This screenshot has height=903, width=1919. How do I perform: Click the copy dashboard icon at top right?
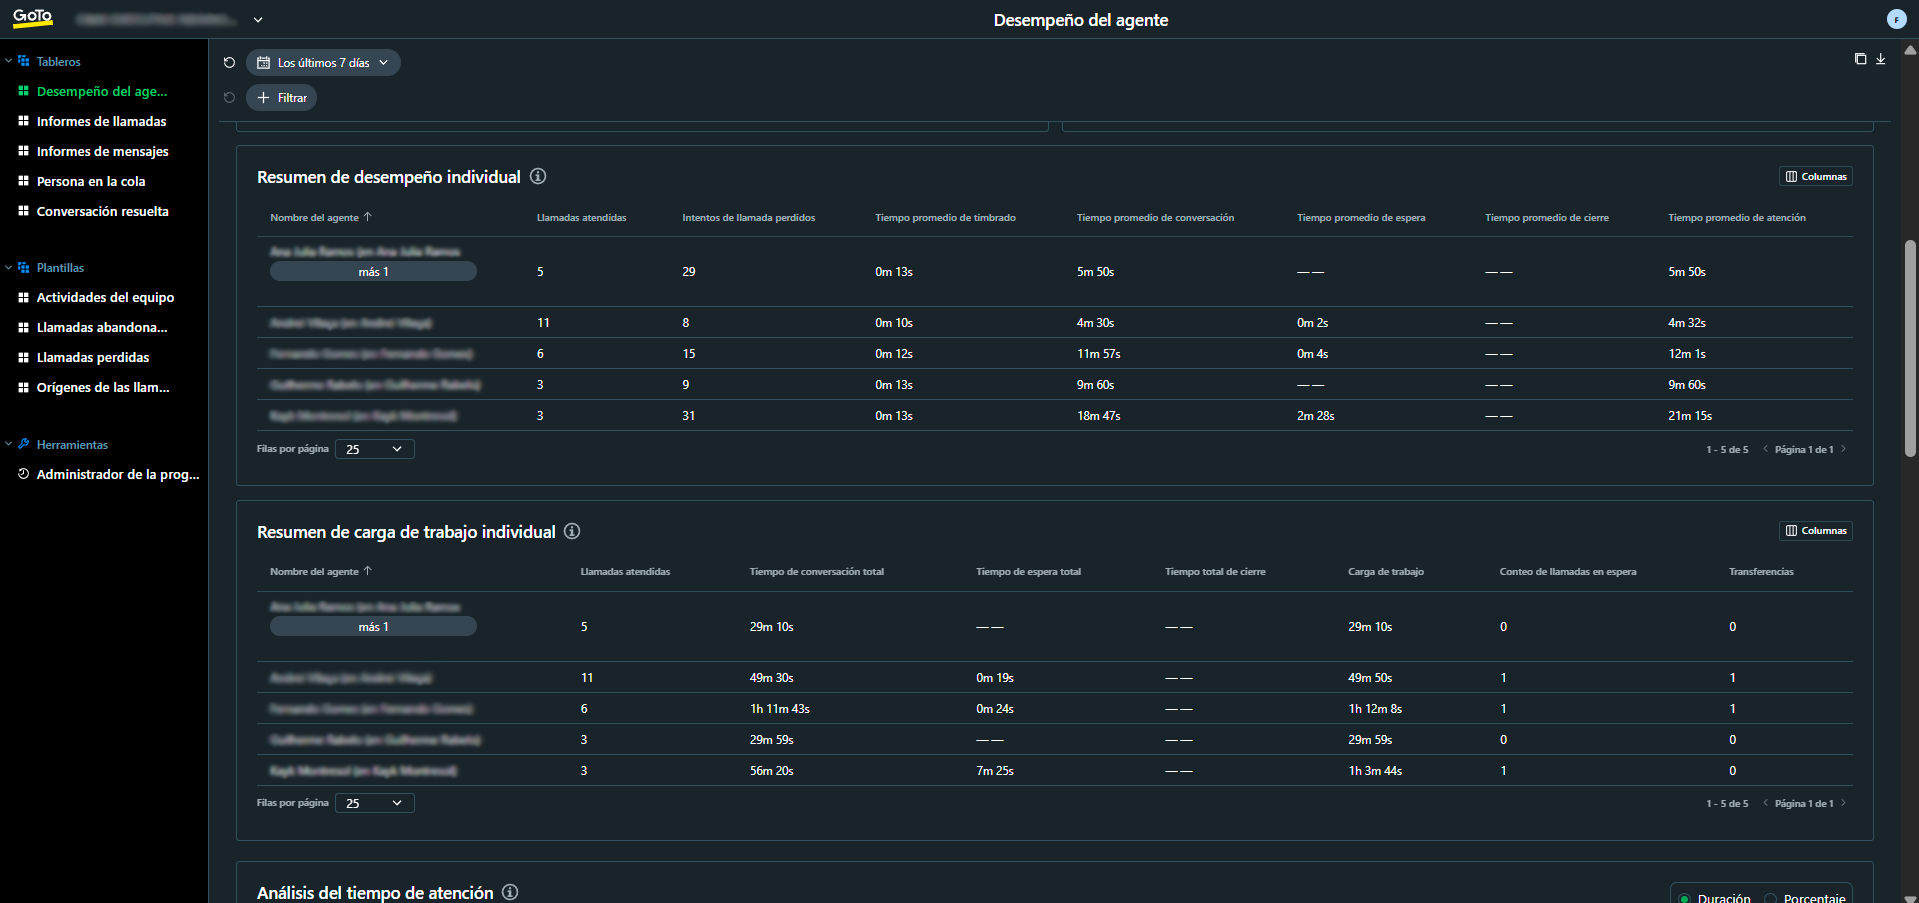pos(1861,59)
